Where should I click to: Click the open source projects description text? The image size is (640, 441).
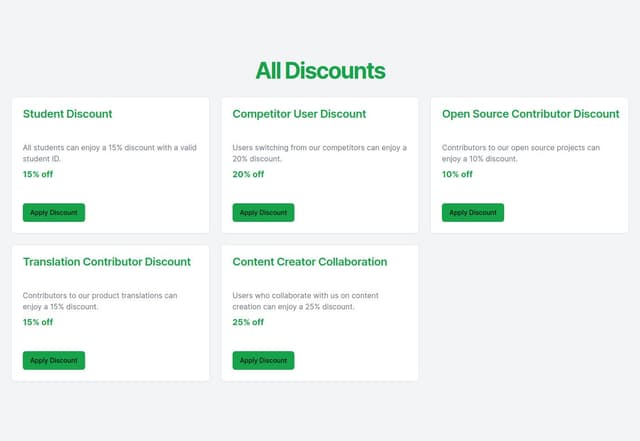click(x=521, y=153)
